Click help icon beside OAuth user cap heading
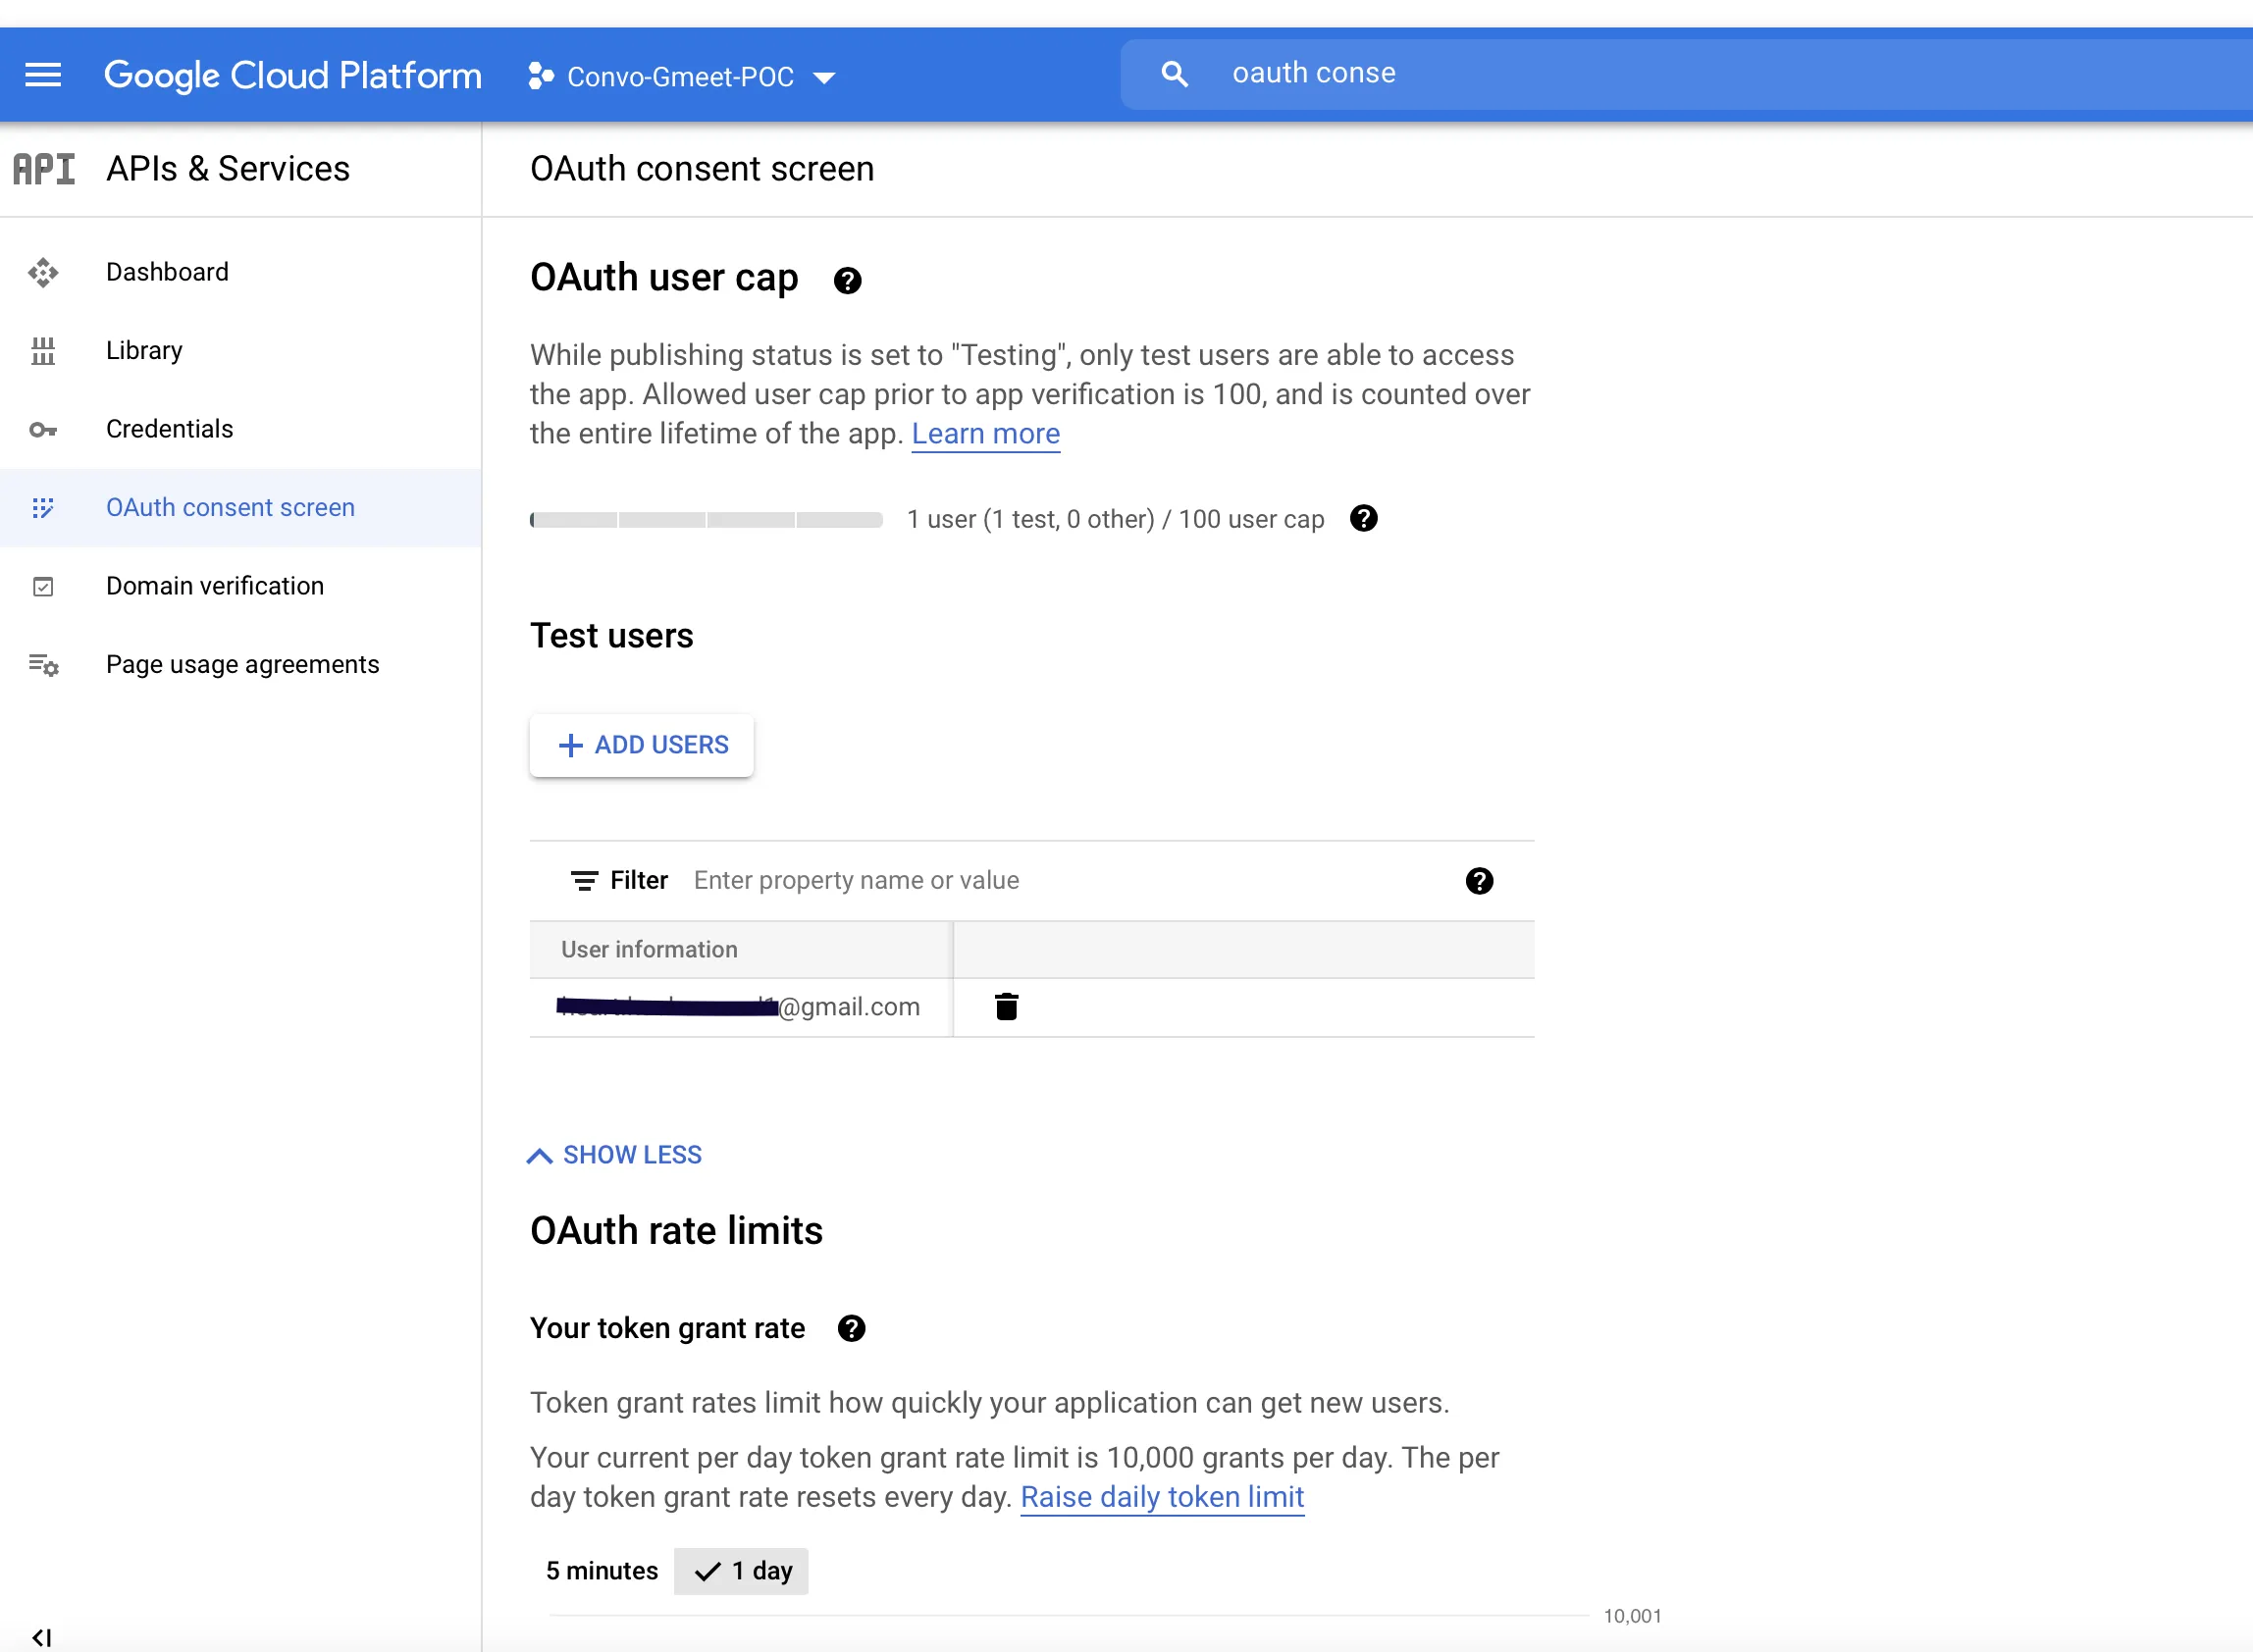 point(847,281)
